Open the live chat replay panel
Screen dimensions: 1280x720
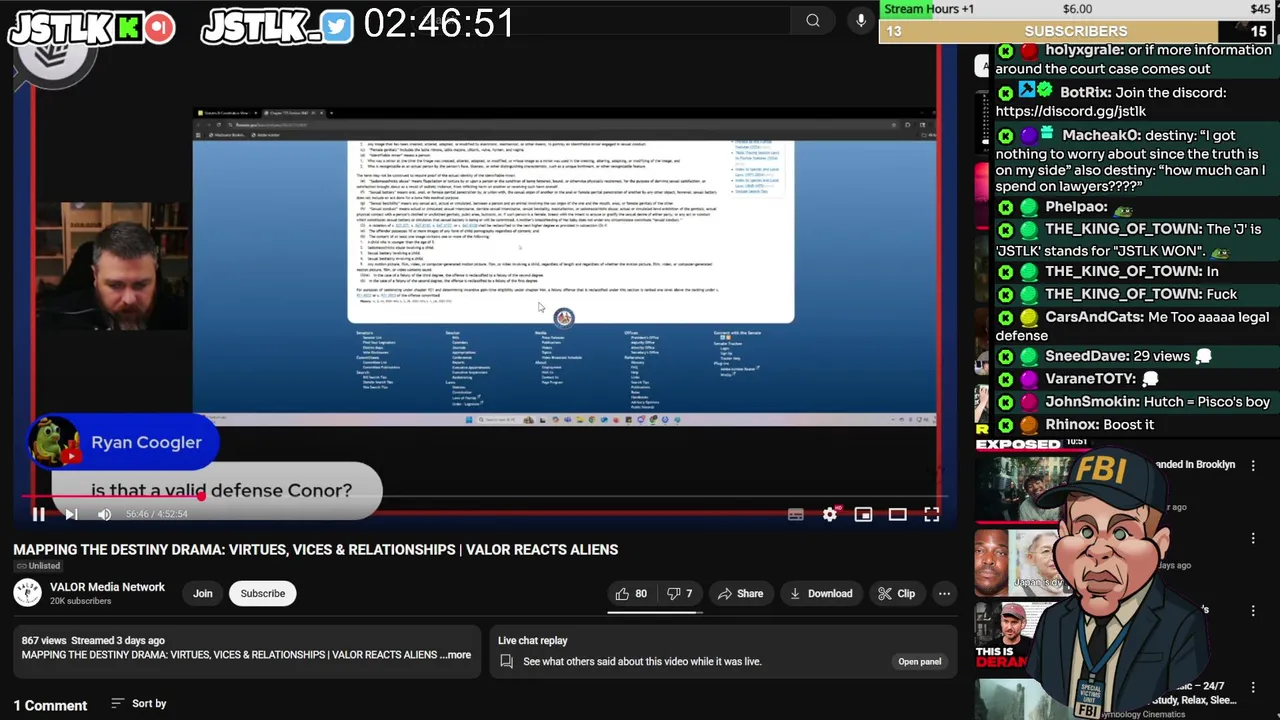tap(919, 661)
